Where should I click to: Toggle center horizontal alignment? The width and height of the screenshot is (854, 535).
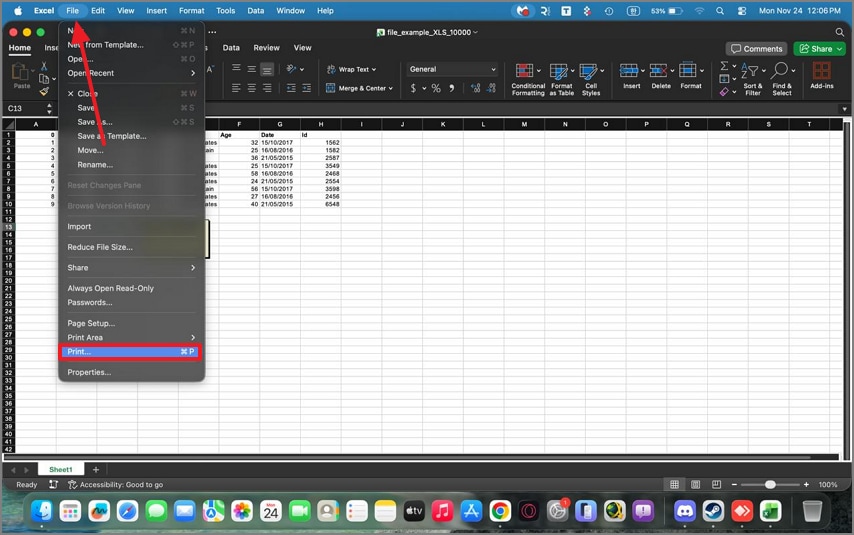click(x=252, y=88)
